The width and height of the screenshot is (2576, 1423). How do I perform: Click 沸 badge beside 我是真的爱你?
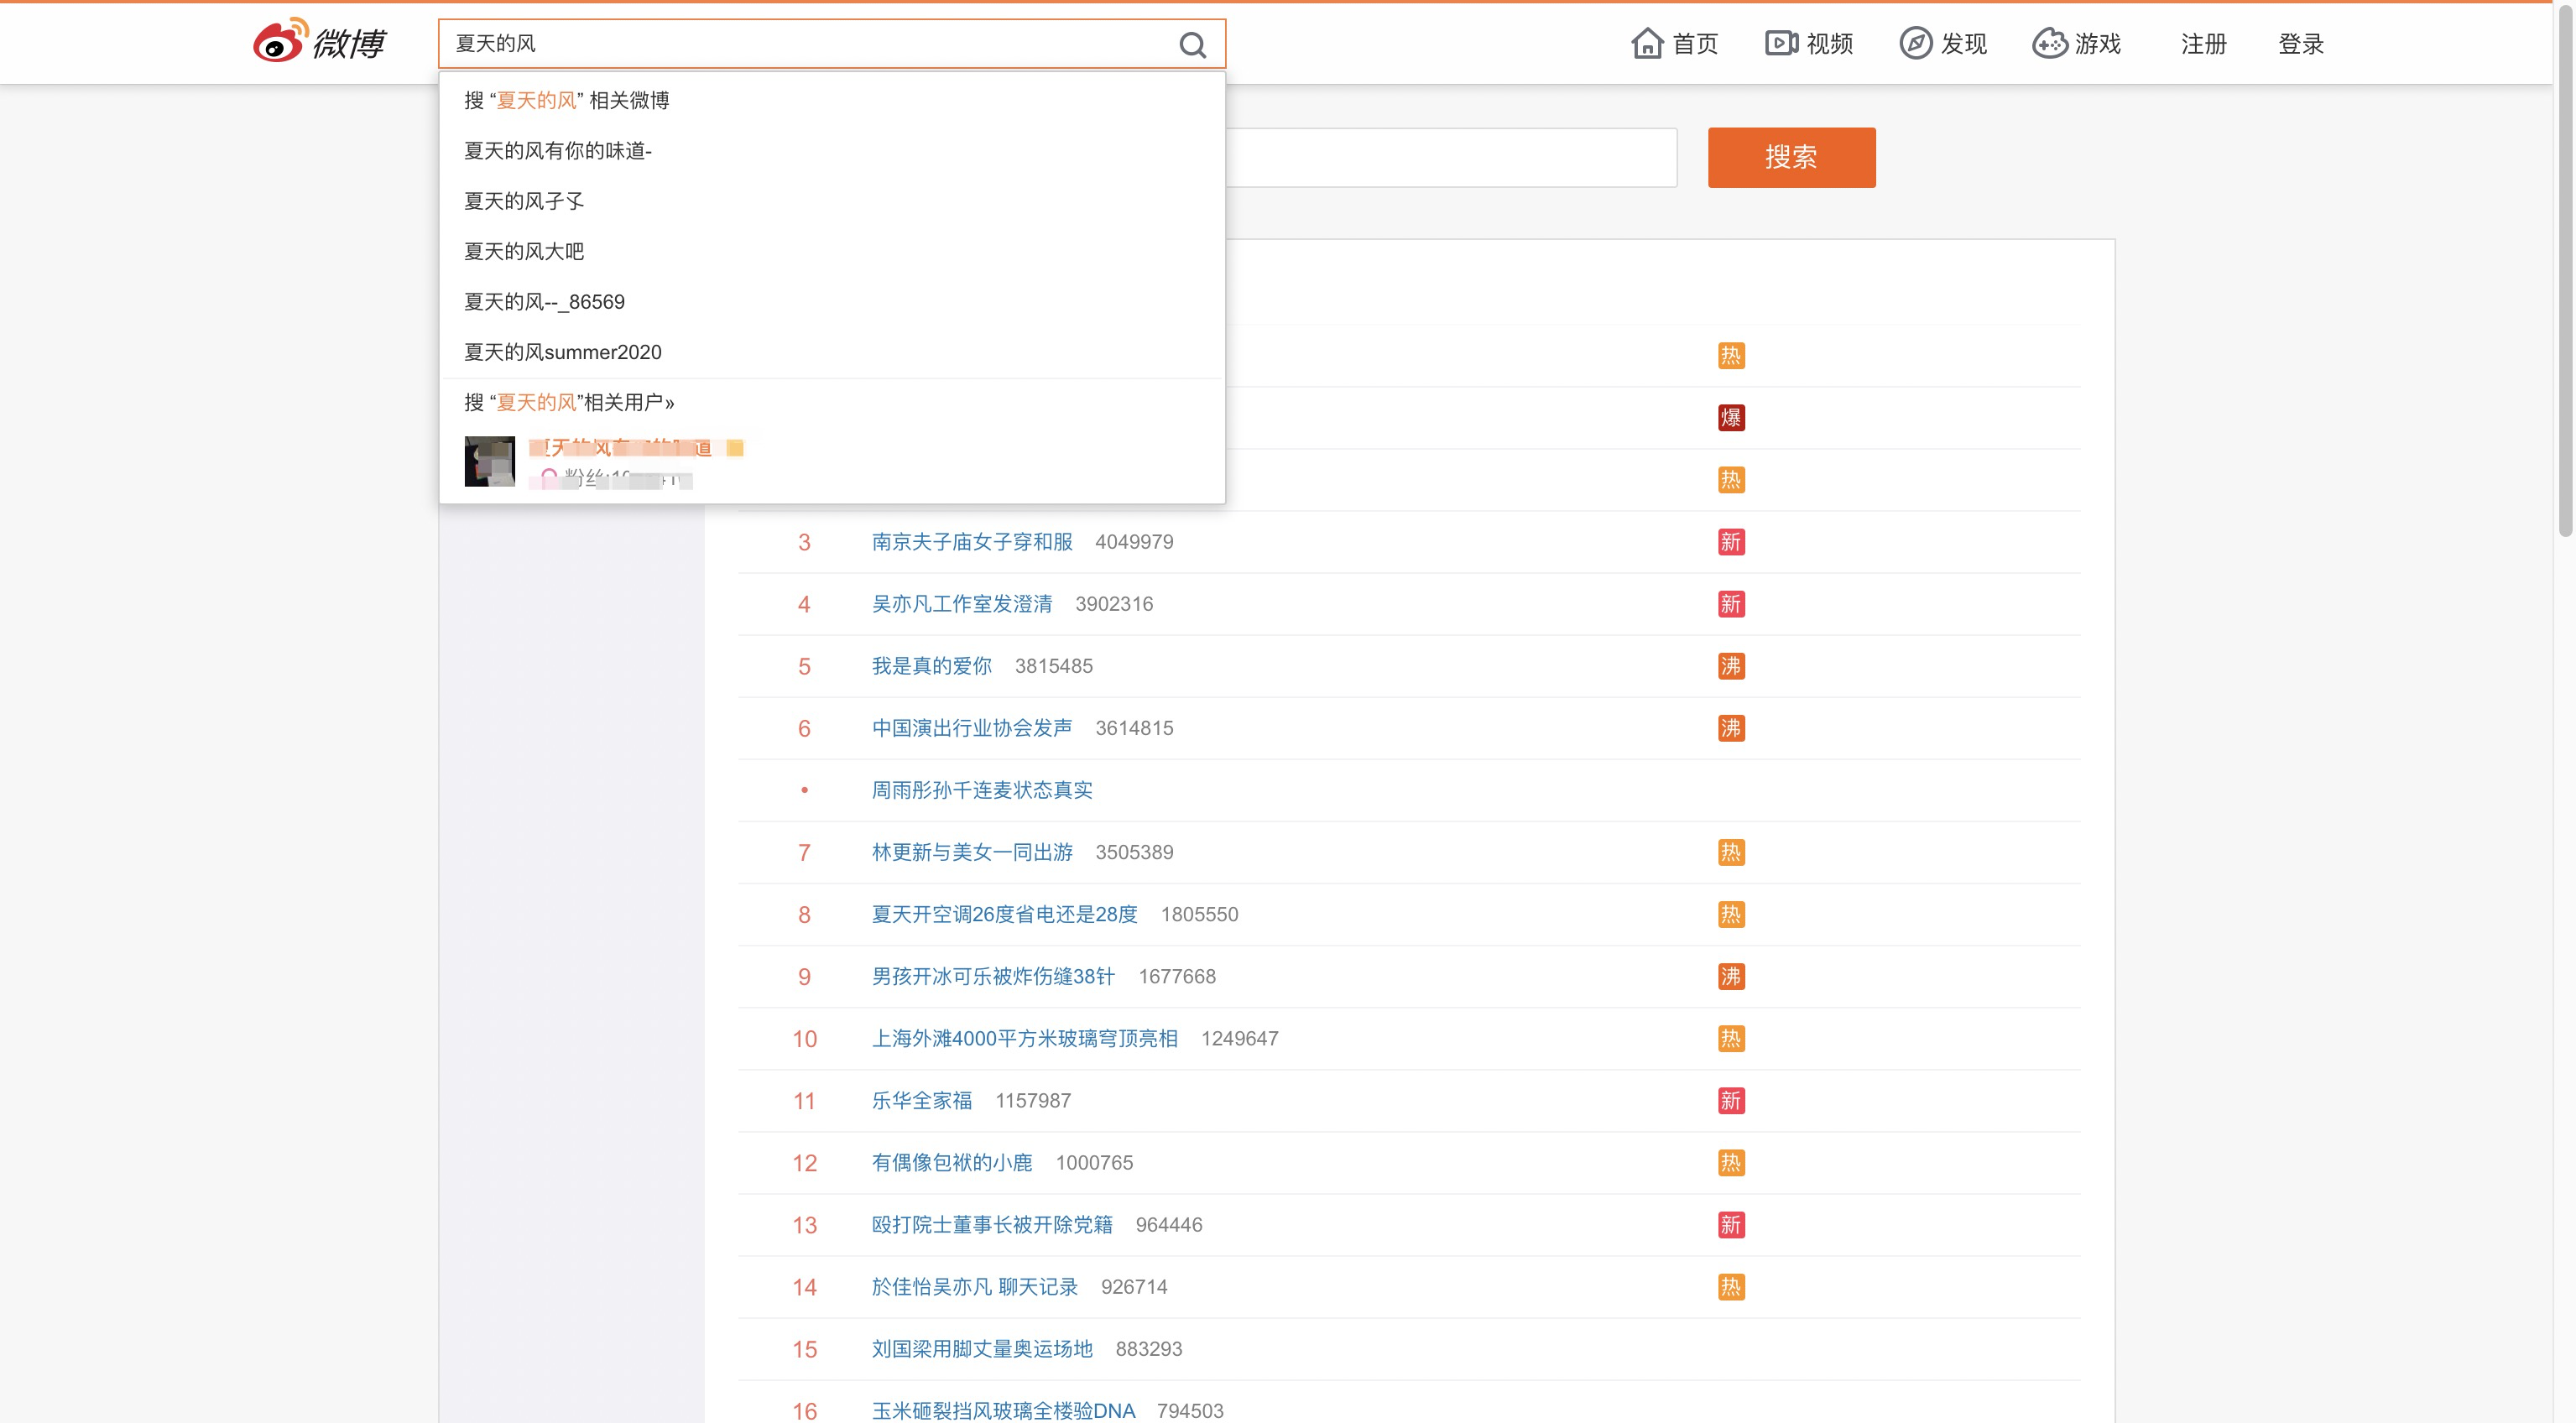coord(1731,666)
